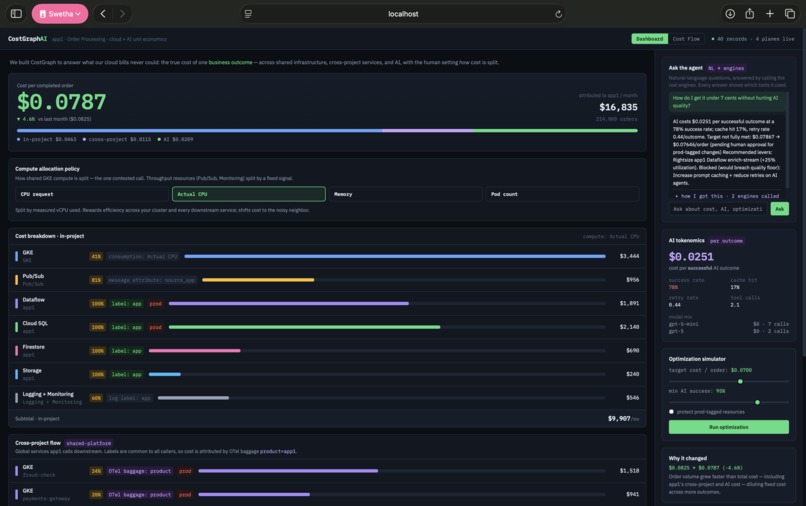
Task: Click the $0.0251 AI cost value
Action: pyautogui.click(x=691, y=257)
